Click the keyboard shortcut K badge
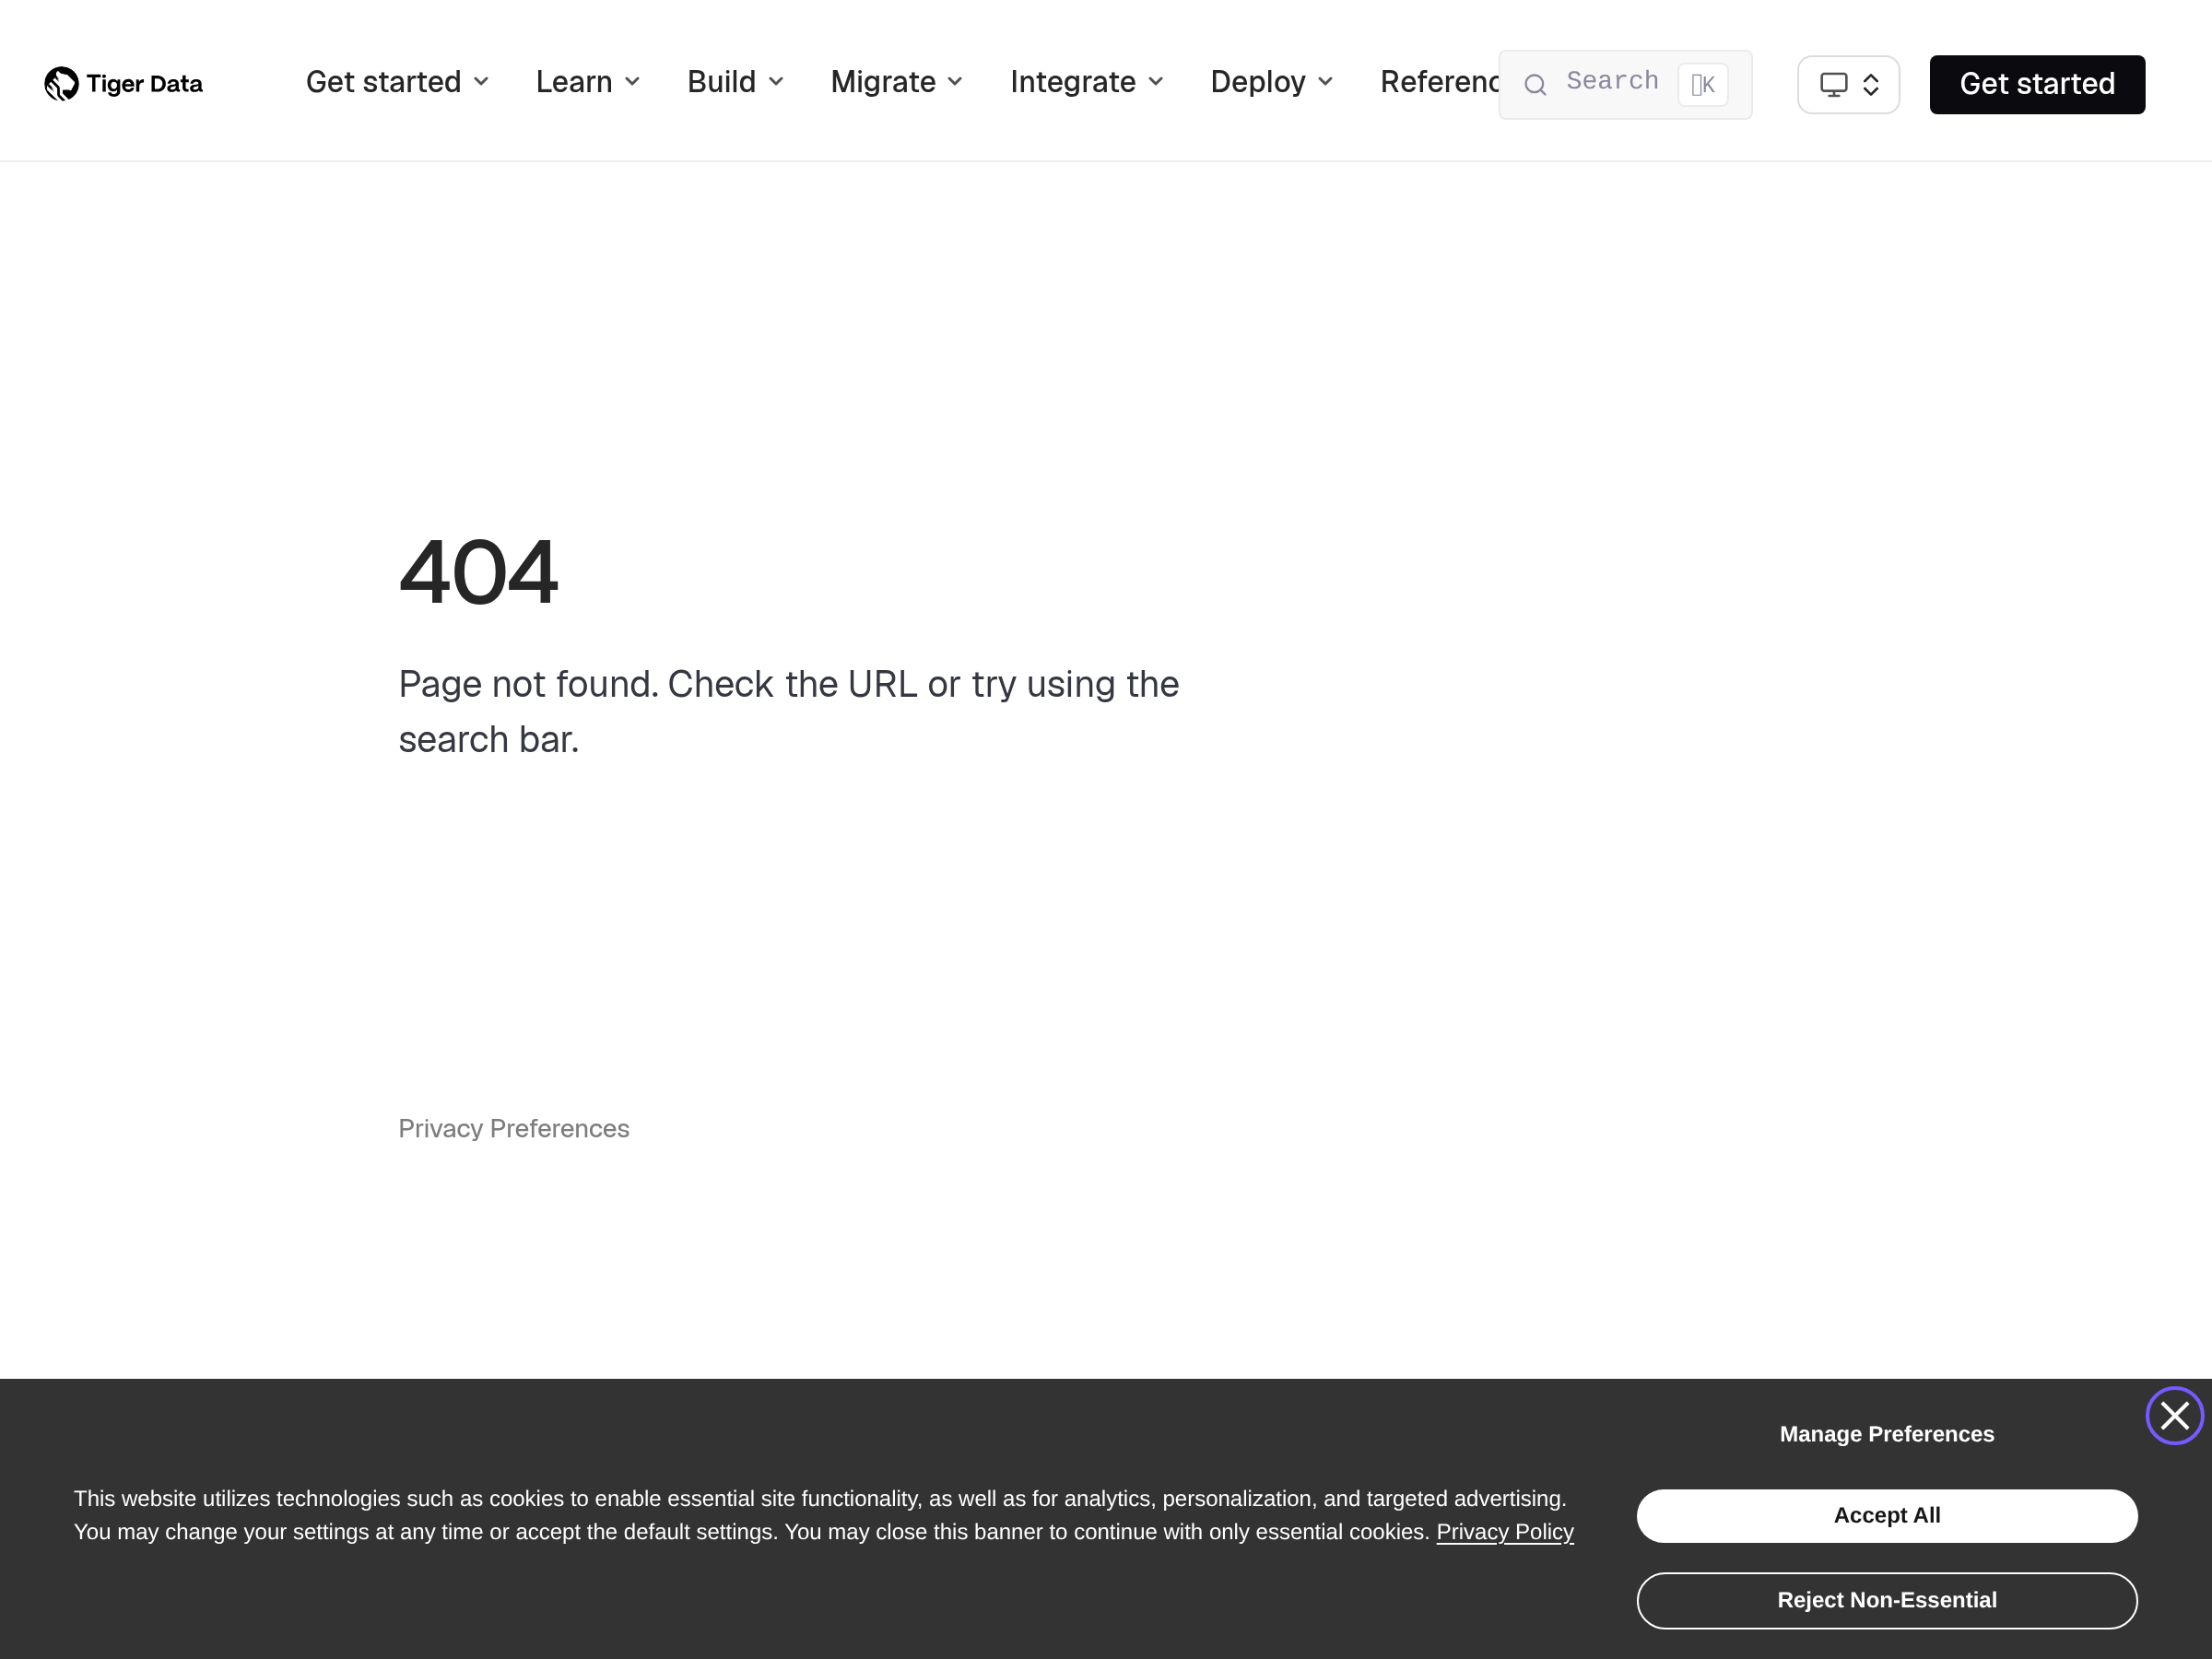Image resolution: width=2212 pixels, height=1659 pixels. (1702, 85)
